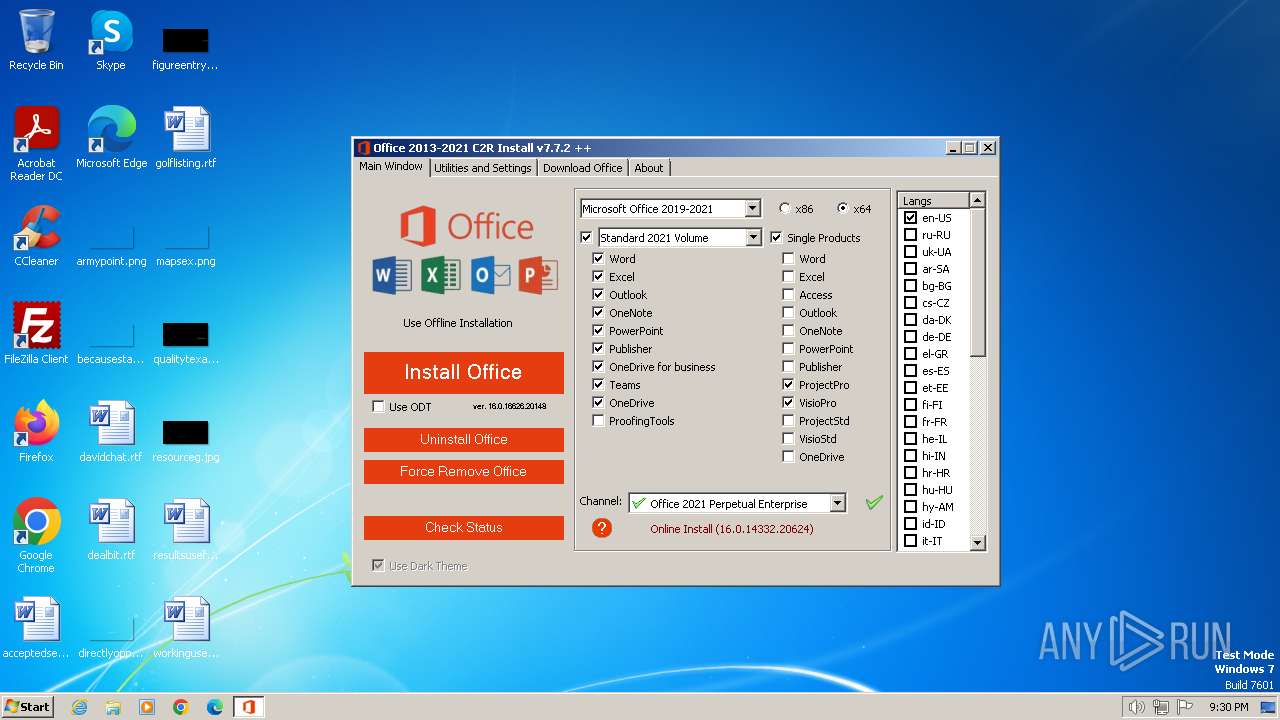Click the Office logo in installer
This screenshot has height=720, width=1280.
coord(467,226)
